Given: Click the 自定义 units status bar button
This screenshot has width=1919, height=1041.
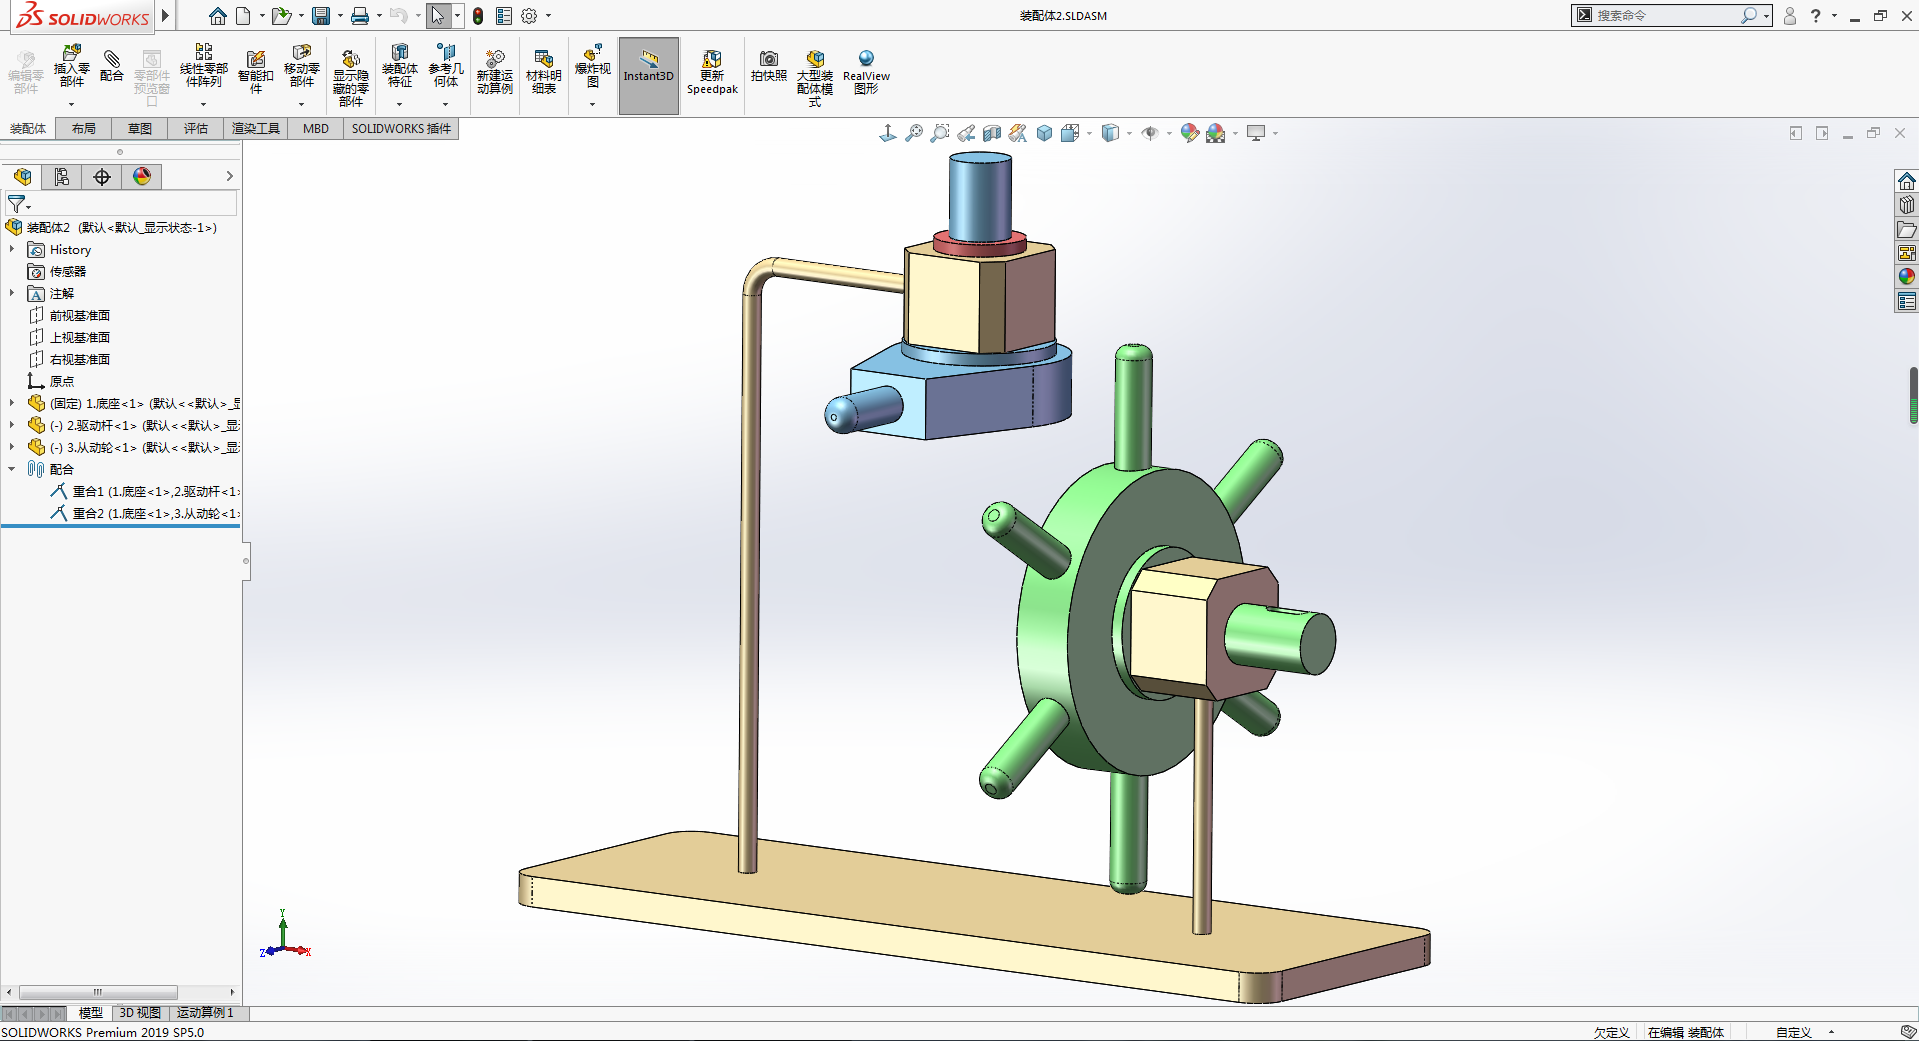Looking at the screenshot, I should click(1794, 1033).
